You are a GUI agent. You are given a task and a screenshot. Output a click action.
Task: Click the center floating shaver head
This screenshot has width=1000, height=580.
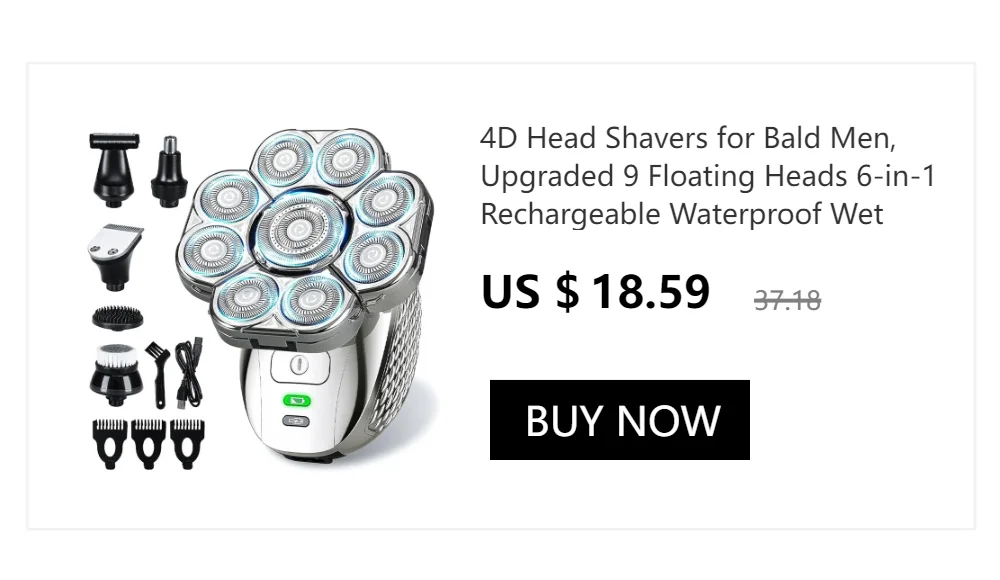pyautogui.click(x=298, y=230)
